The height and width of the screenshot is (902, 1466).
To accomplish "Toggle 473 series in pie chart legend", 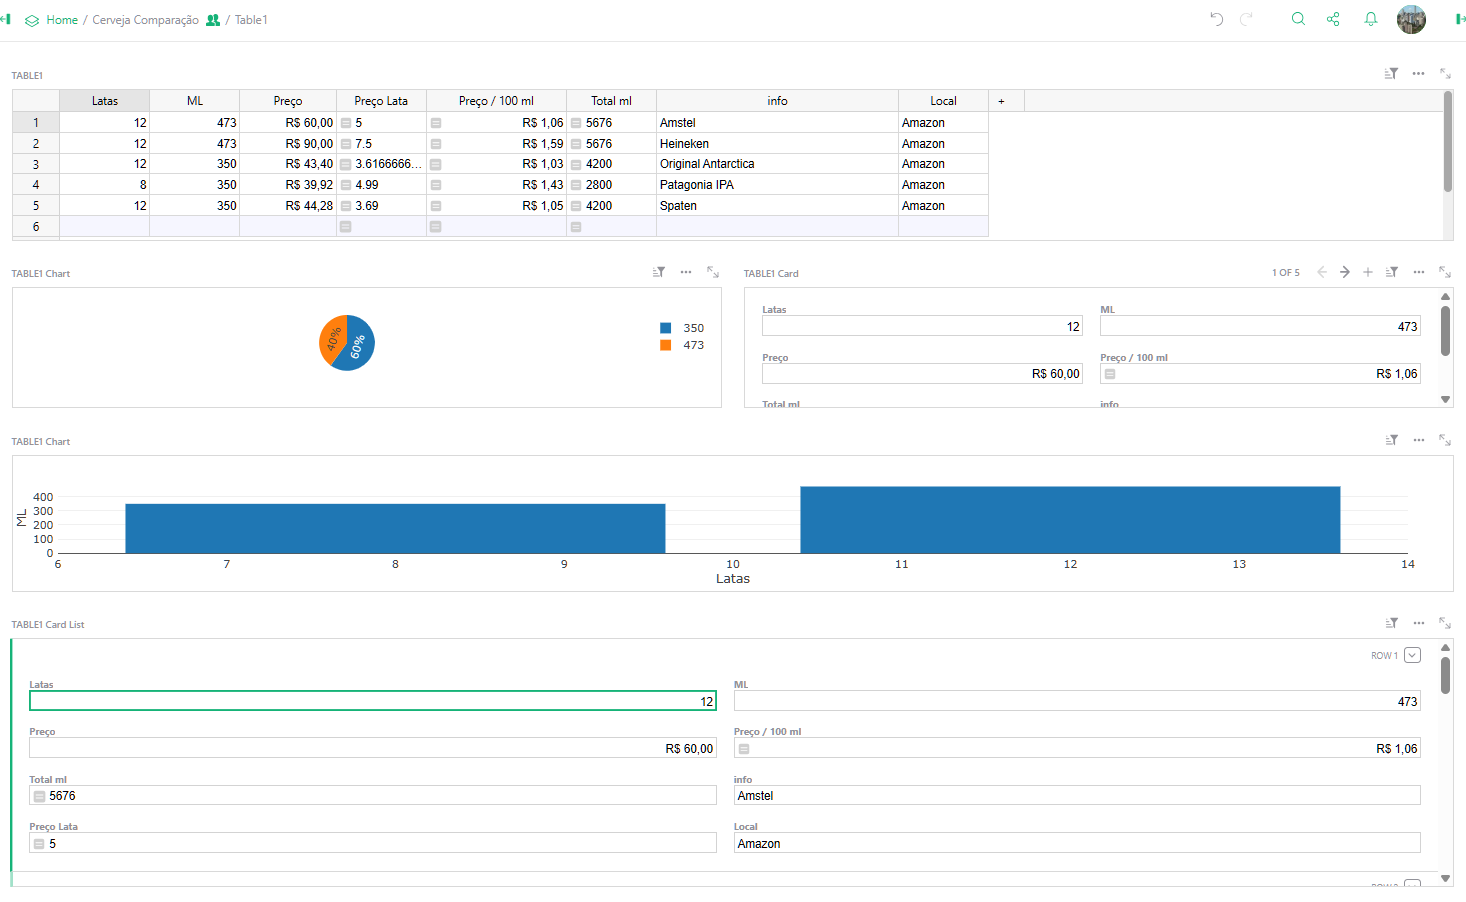I will pos(682,345).
